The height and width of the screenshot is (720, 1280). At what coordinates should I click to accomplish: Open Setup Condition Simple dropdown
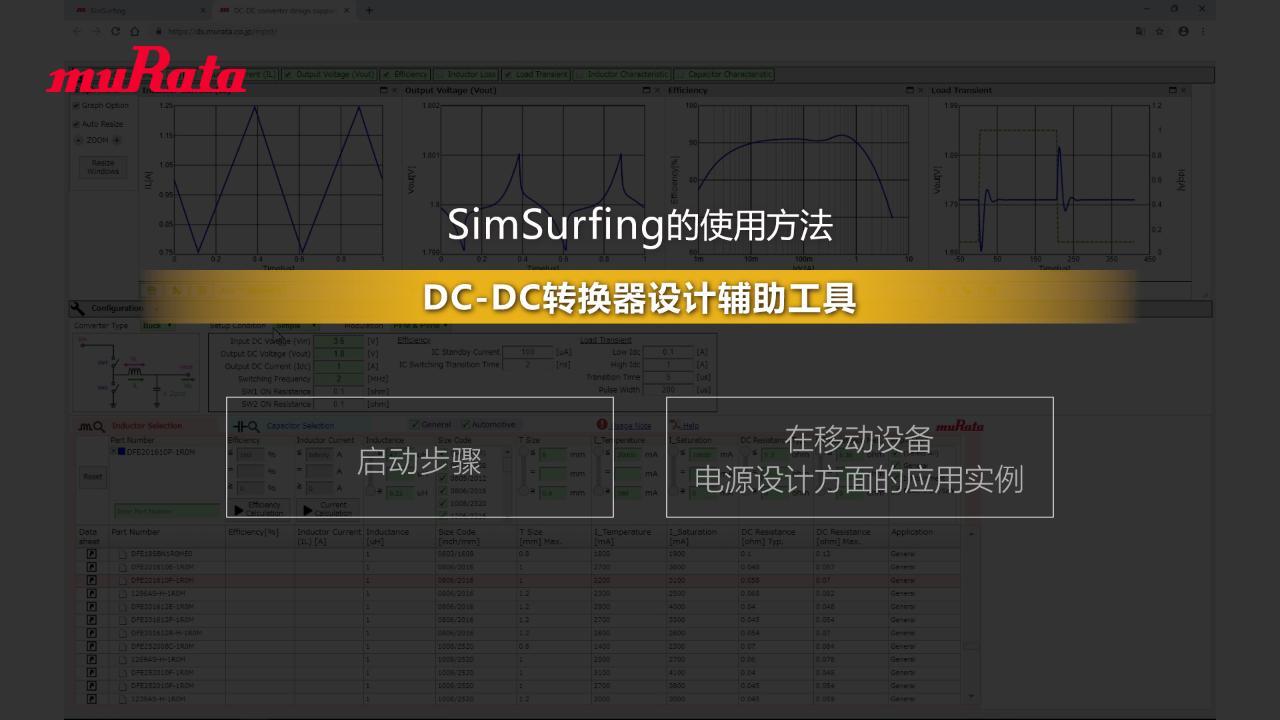(296, 325)
